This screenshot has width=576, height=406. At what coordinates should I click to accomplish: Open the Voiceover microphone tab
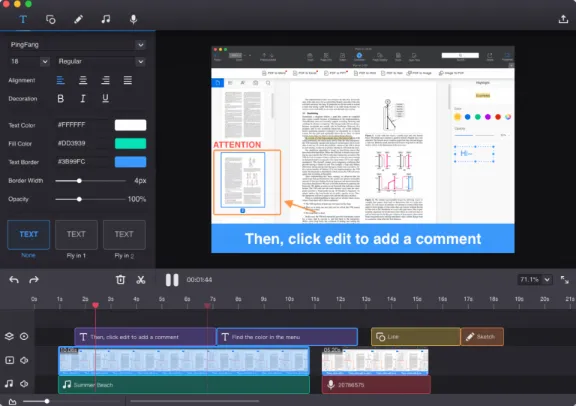coord(133,19)
